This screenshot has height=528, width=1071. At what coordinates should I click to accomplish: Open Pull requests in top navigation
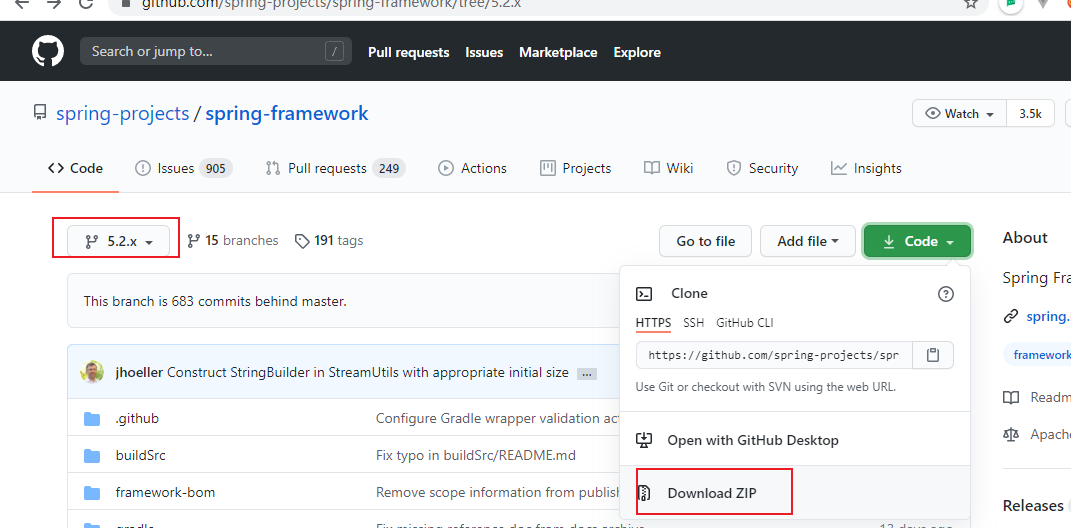(x=408, y=53)
